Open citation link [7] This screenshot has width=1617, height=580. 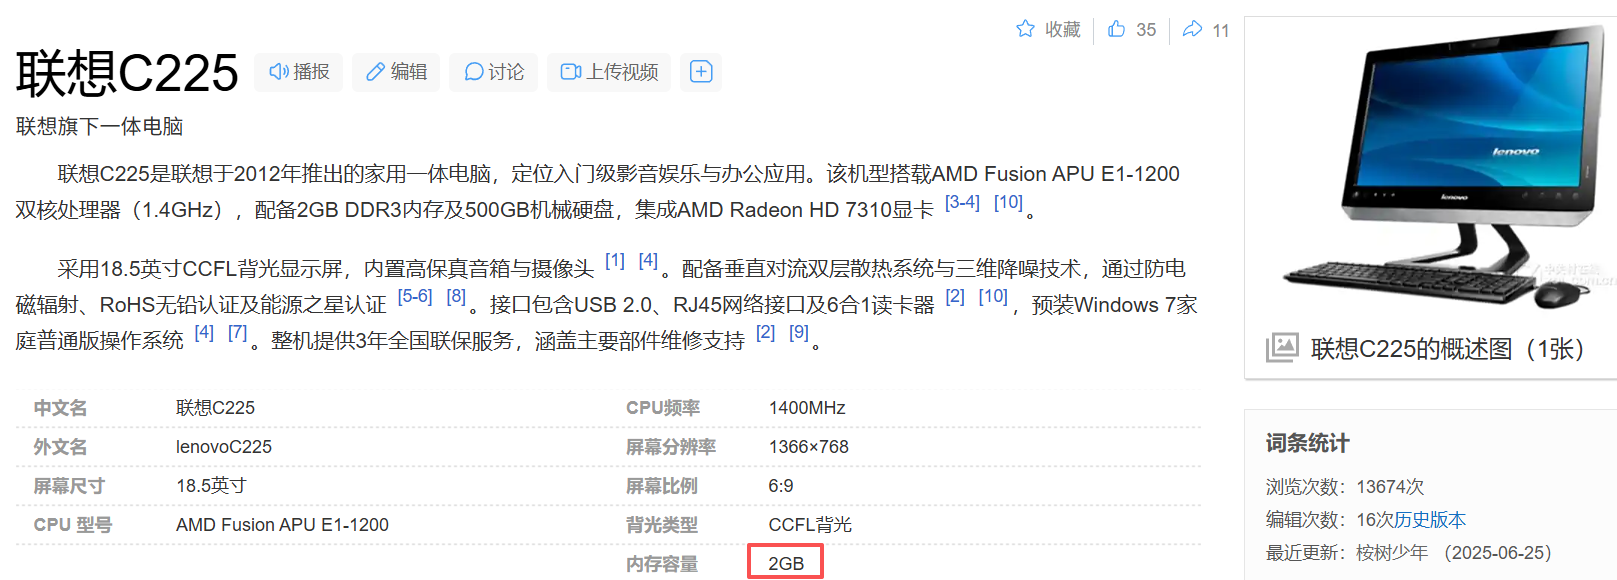tap(237, 333)
